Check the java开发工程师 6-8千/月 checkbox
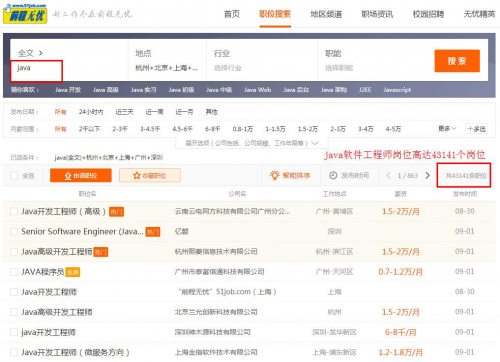Image resolution: width=500 pixels, height=362 pixels. [x=14, y=332]
